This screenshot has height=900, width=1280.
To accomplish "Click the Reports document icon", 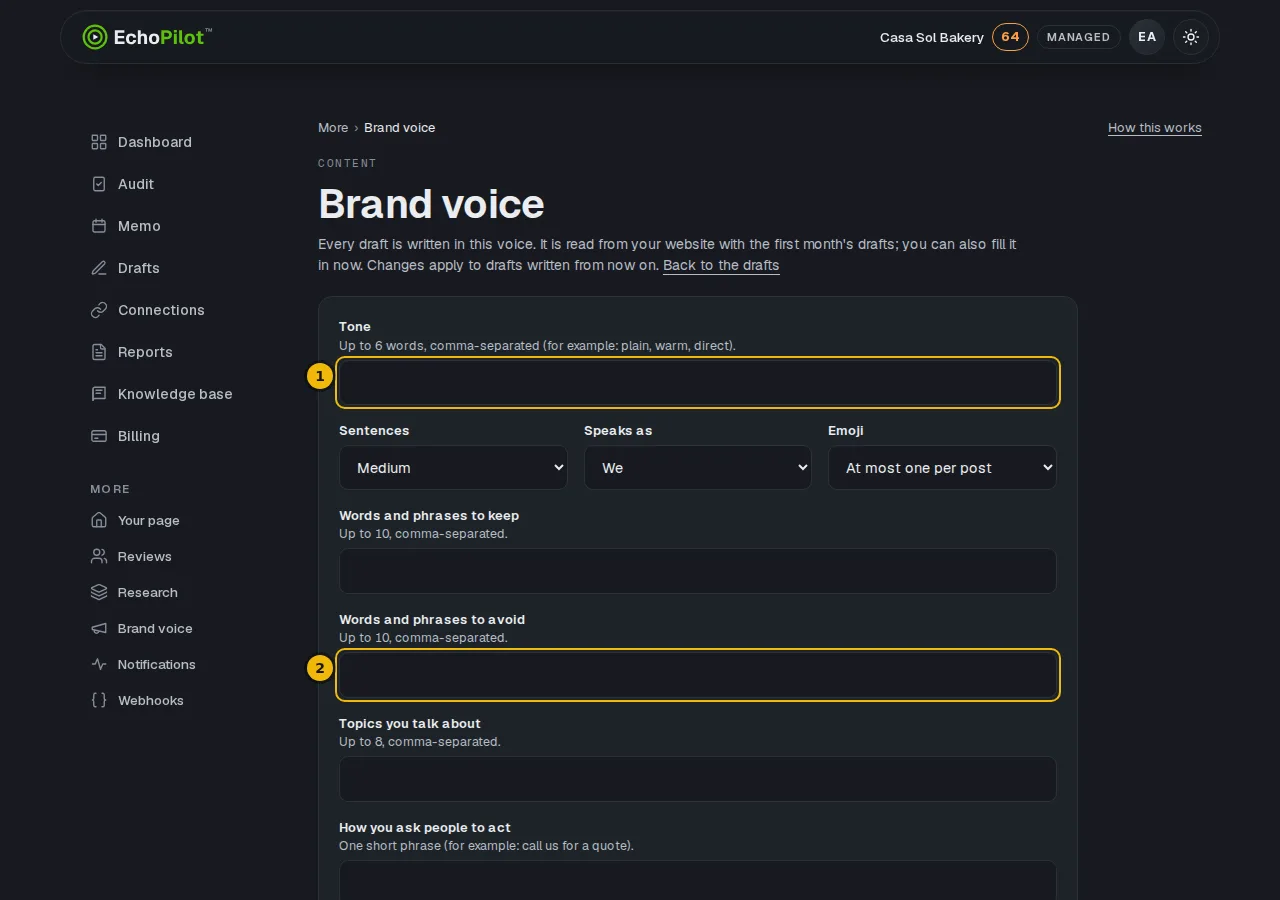I will click(99, 352).
